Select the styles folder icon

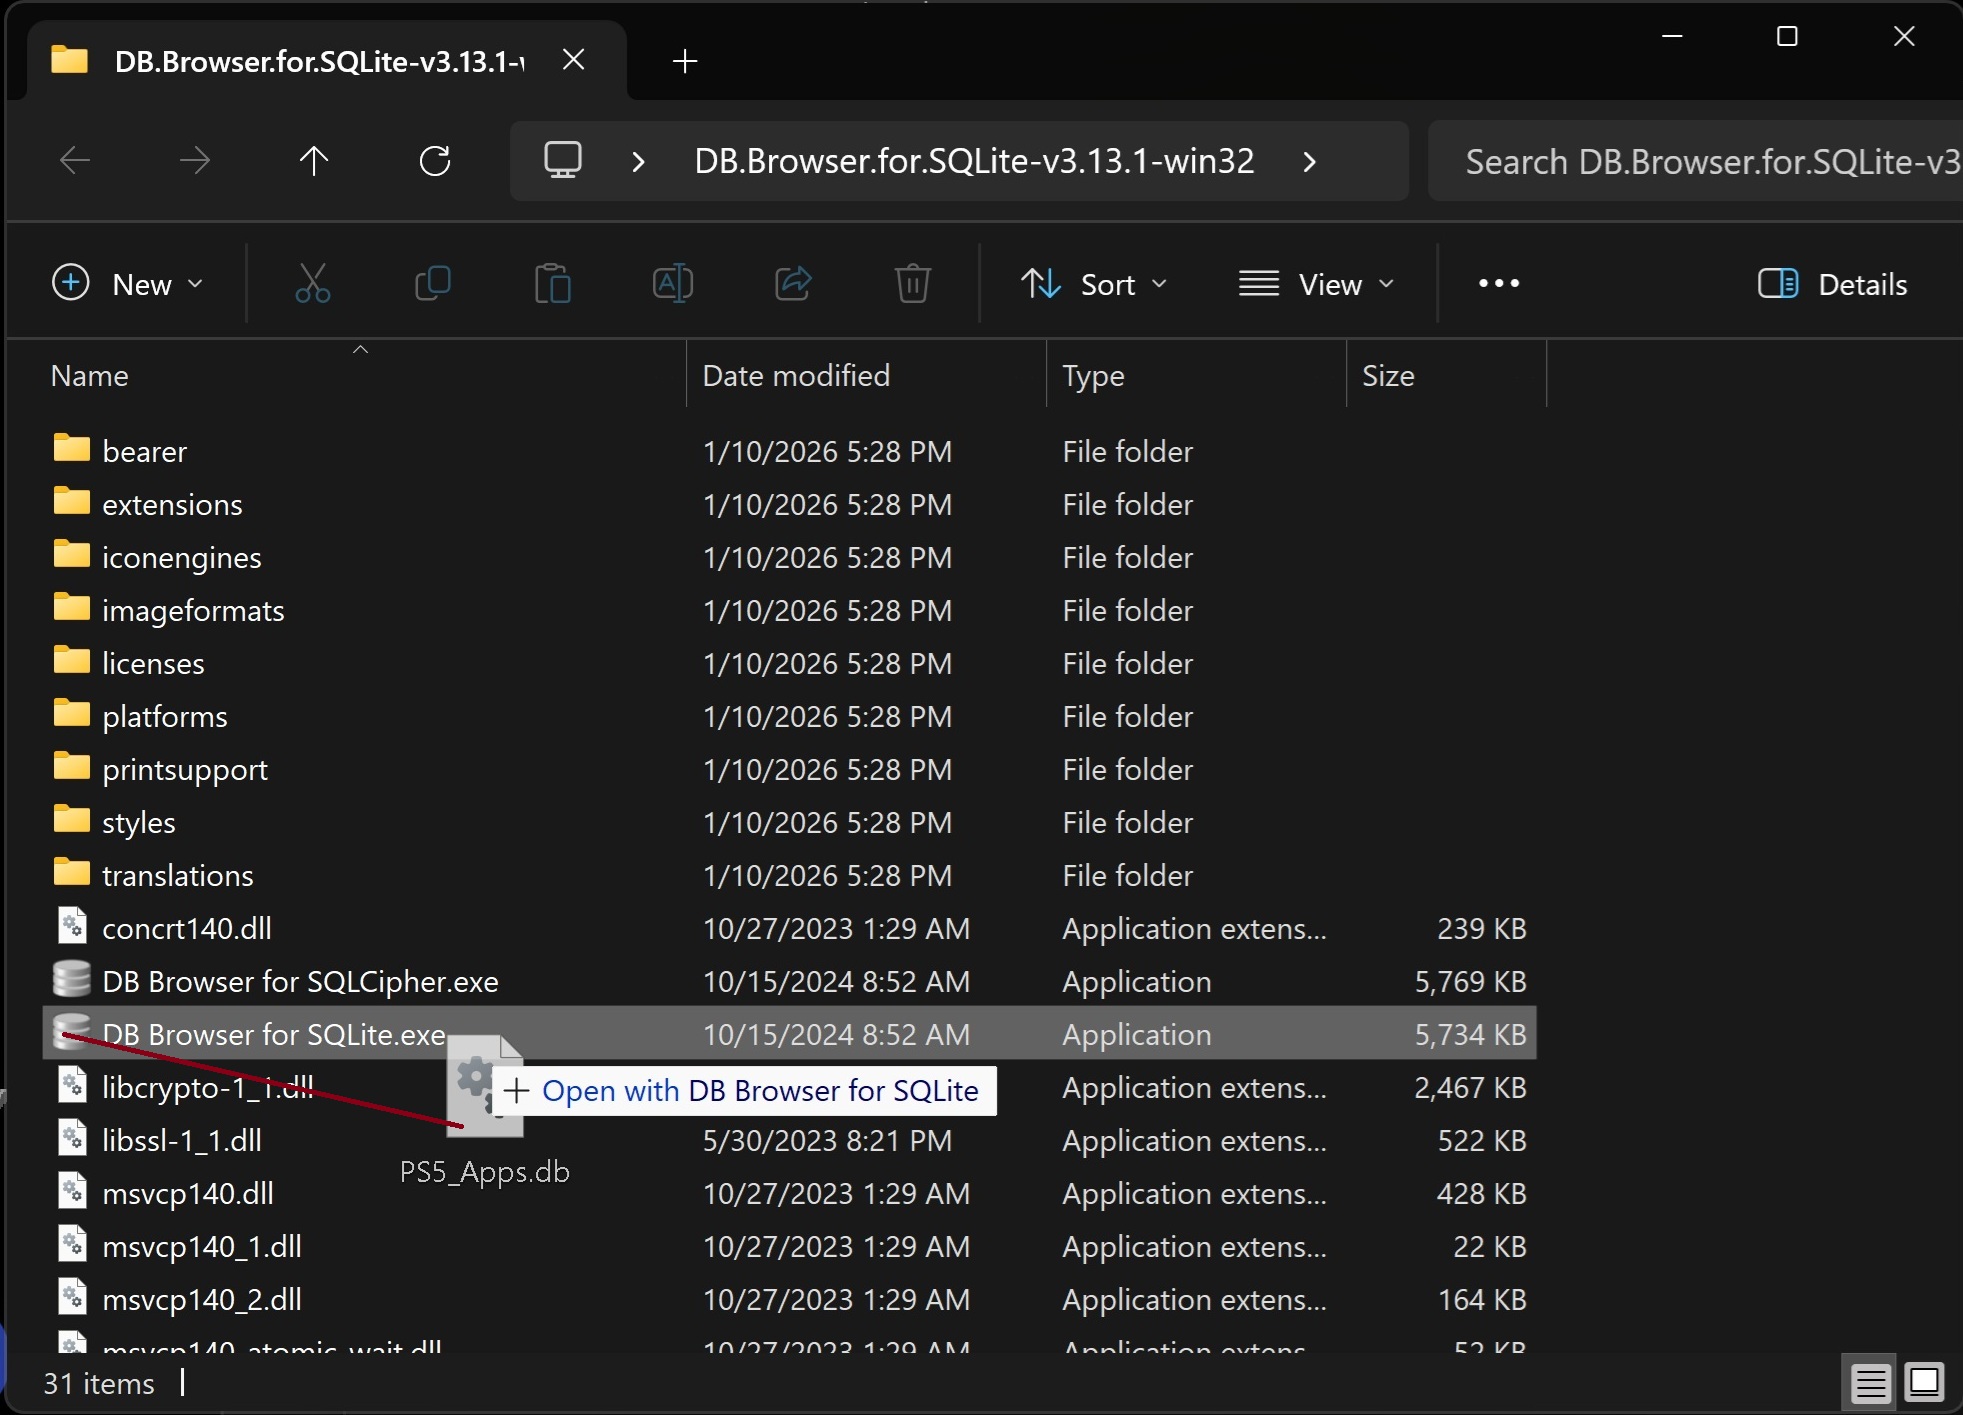[x=71, y=820]
